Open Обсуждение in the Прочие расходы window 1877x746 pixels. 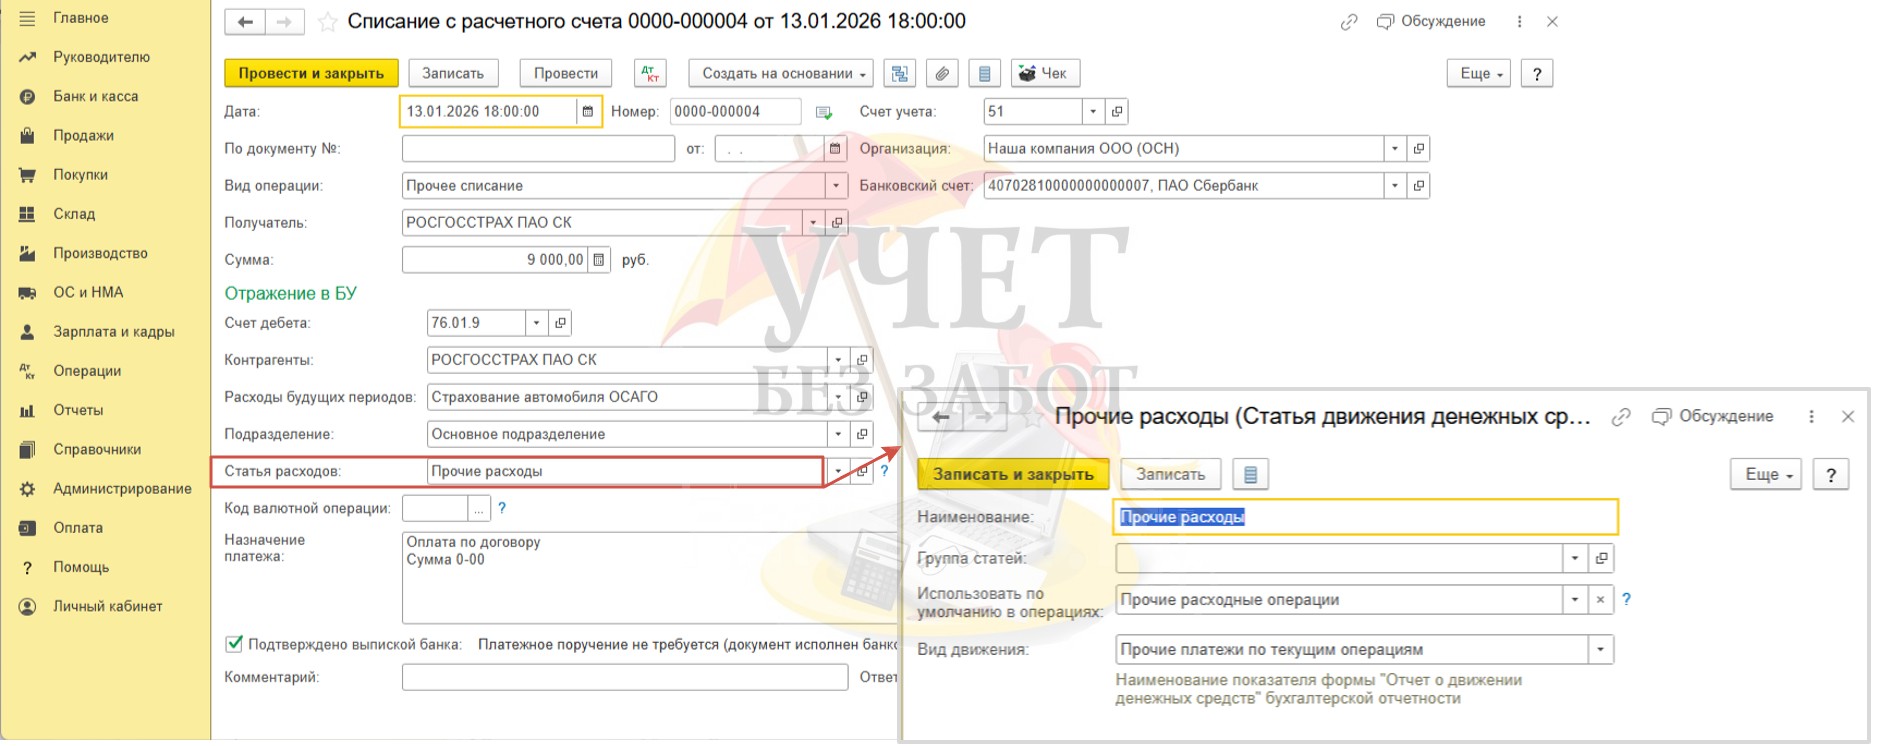tap(1713, 416)
